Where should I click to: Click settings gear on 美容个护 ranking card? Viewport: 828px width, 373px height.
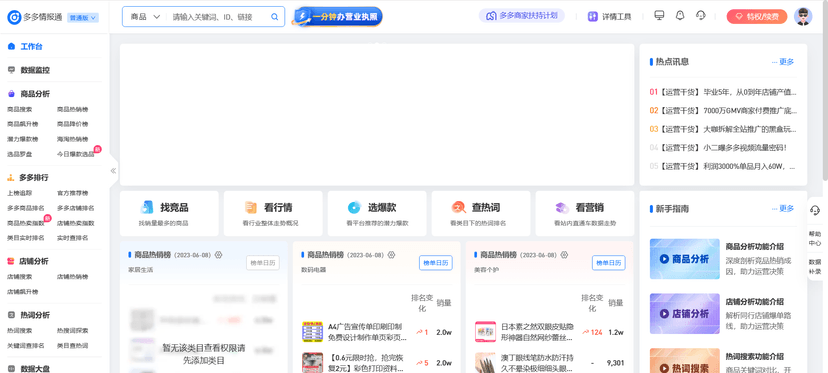pos(564,255)
